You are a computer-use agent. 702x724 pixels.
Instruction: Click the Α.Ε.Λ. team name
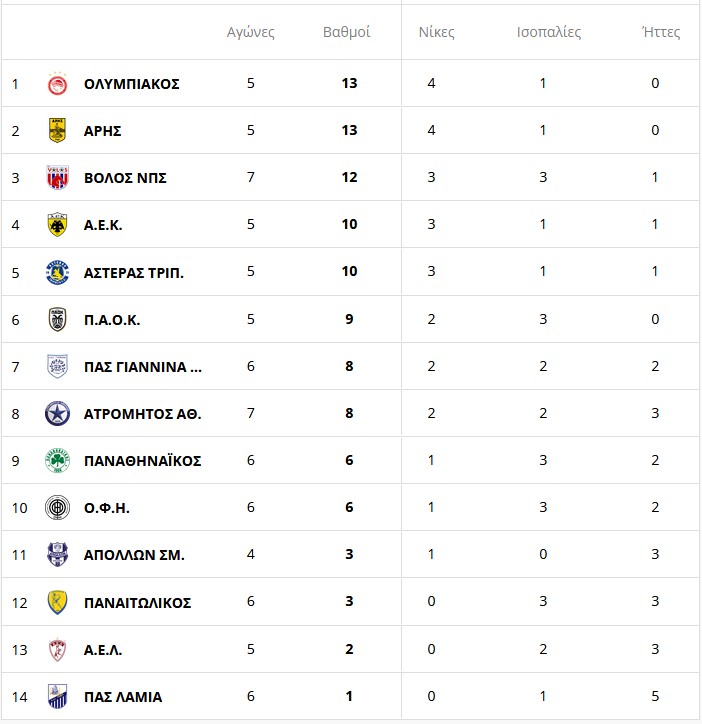tap(103, 650)
